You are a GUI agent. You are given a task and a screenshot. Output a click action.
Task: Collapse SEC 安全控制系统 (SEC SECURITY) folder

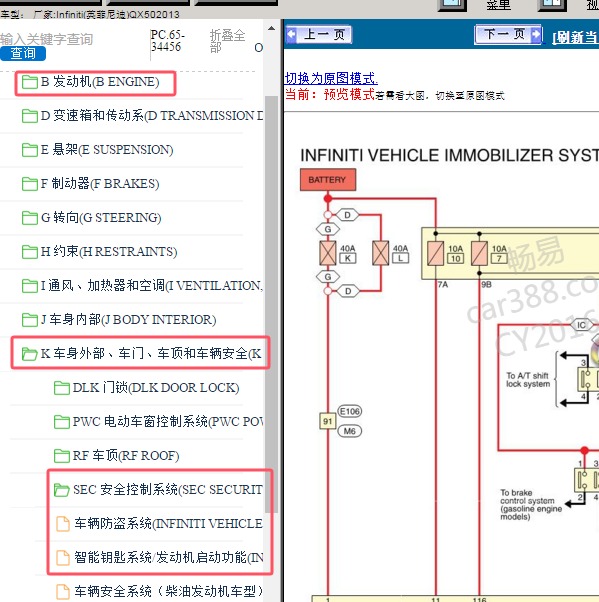click(168, 490)
